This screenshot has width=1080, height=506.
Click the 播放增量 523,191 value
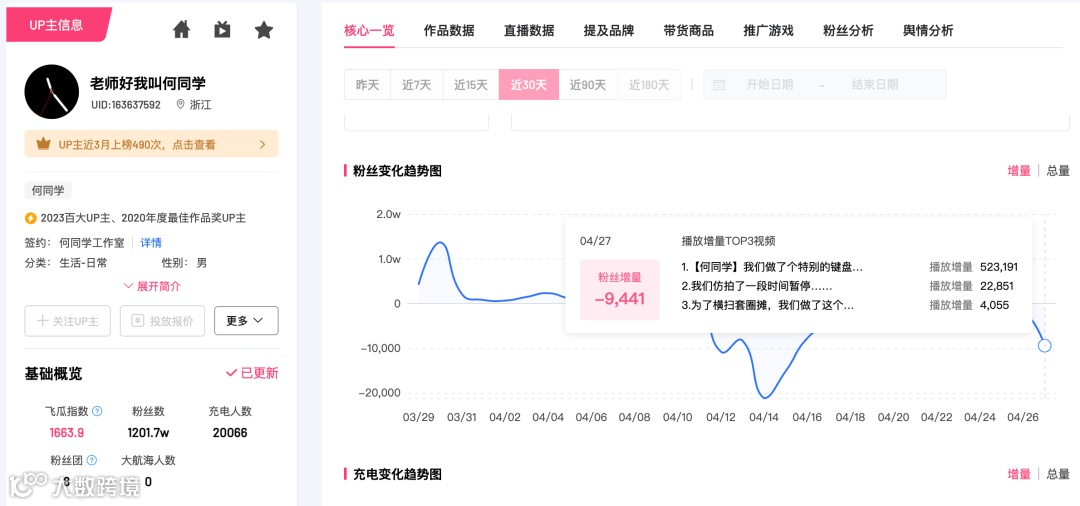pyautogui.click(x=998, y=267)
